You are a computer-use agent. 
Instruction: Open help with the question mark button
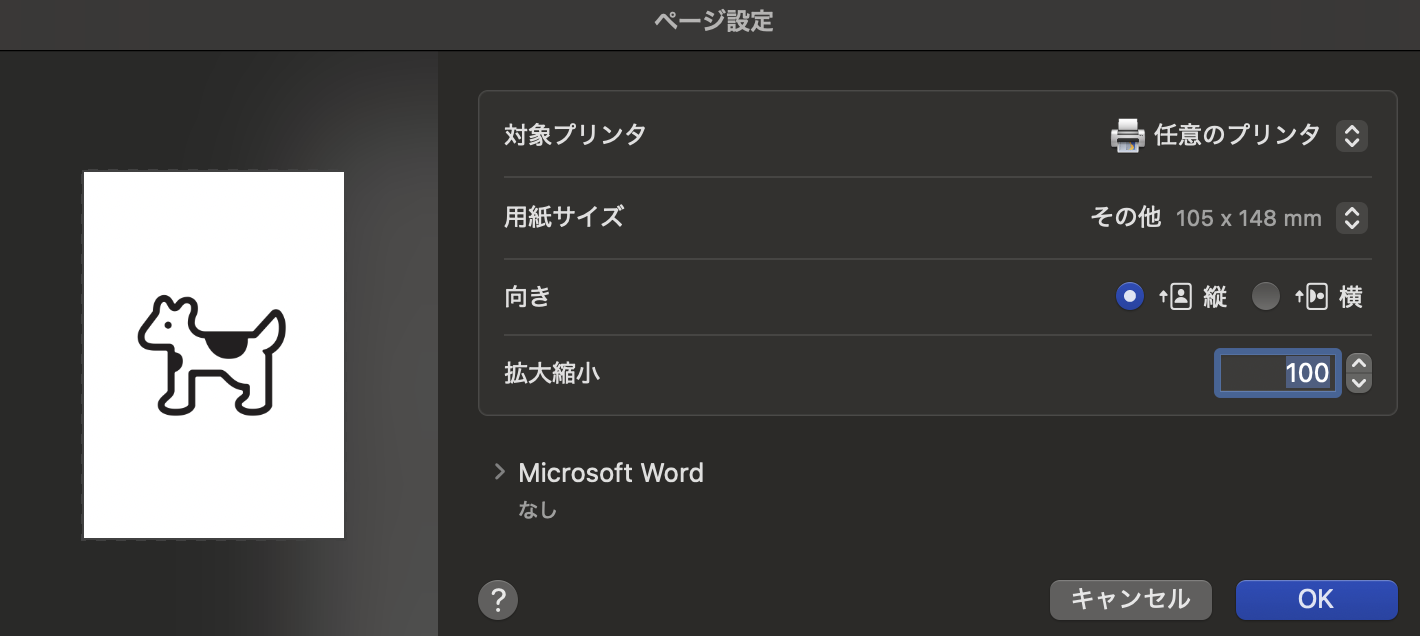[x=498, y=600]
